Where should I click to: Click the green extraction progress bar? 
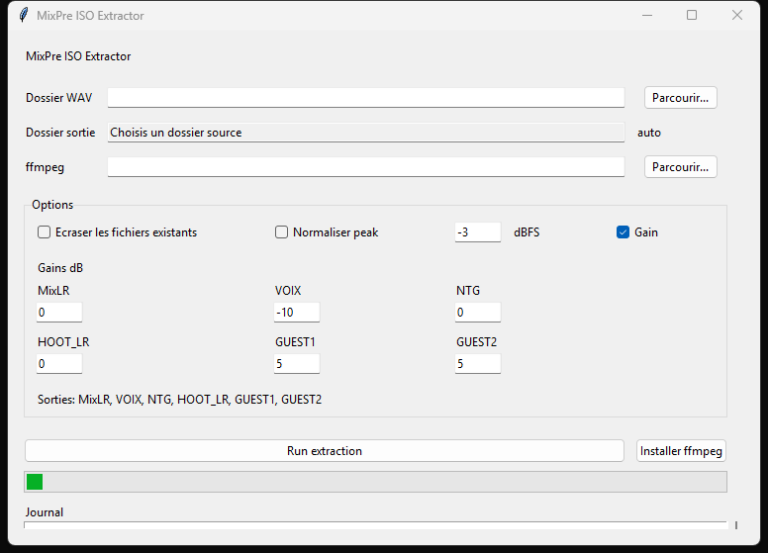376,482
